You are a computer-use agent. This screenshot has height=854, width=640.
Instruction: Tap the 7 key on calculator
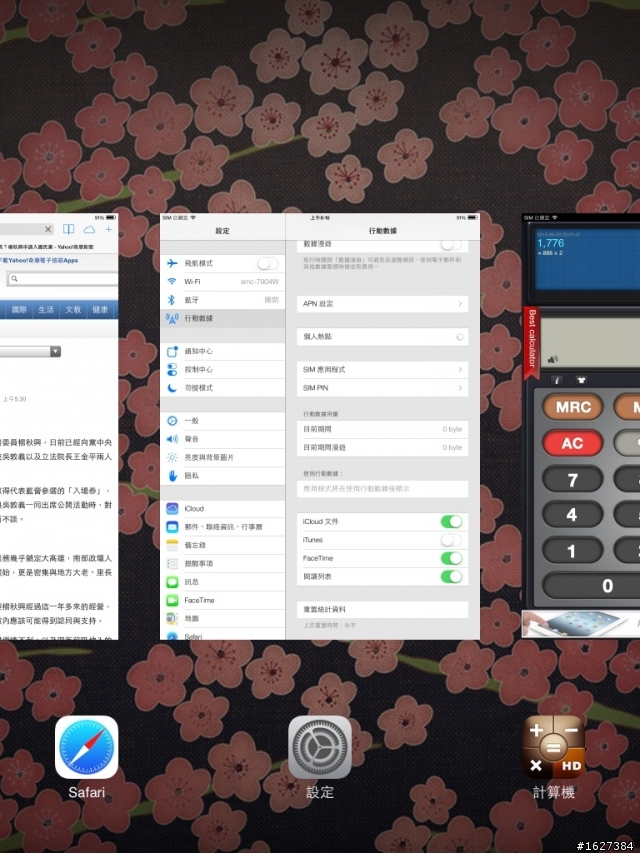click(572, 480)
